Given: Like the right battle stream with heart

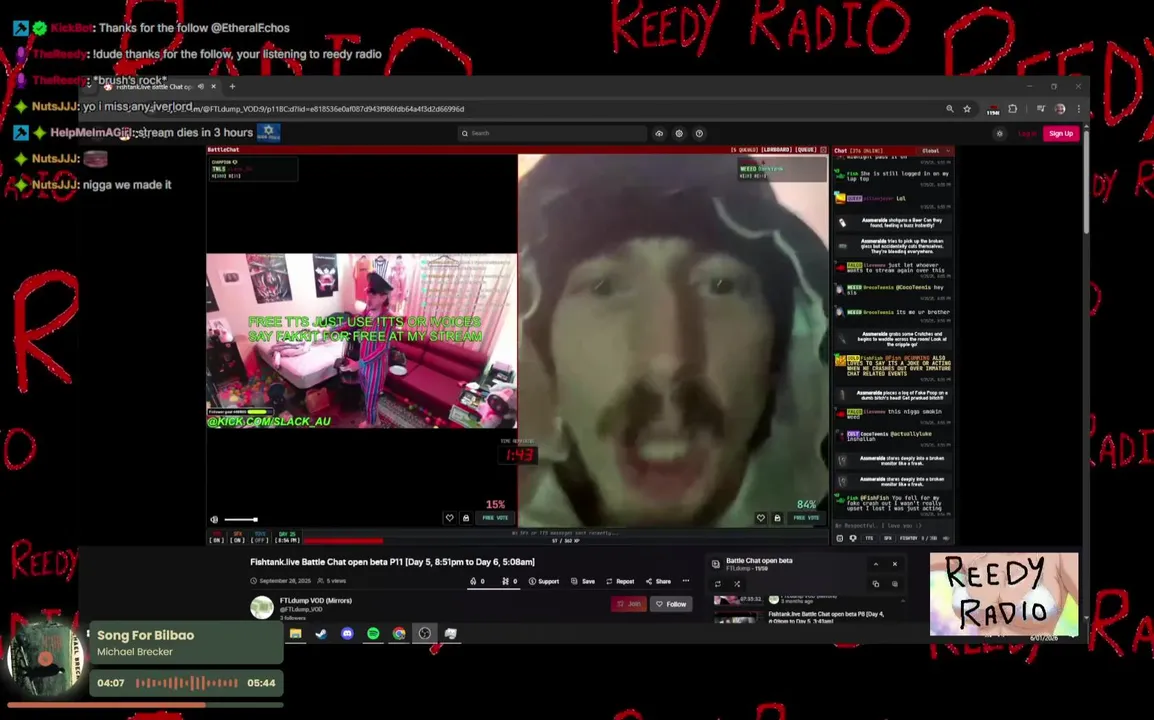Looking at the screenshot, I should (x=761, y=518).
